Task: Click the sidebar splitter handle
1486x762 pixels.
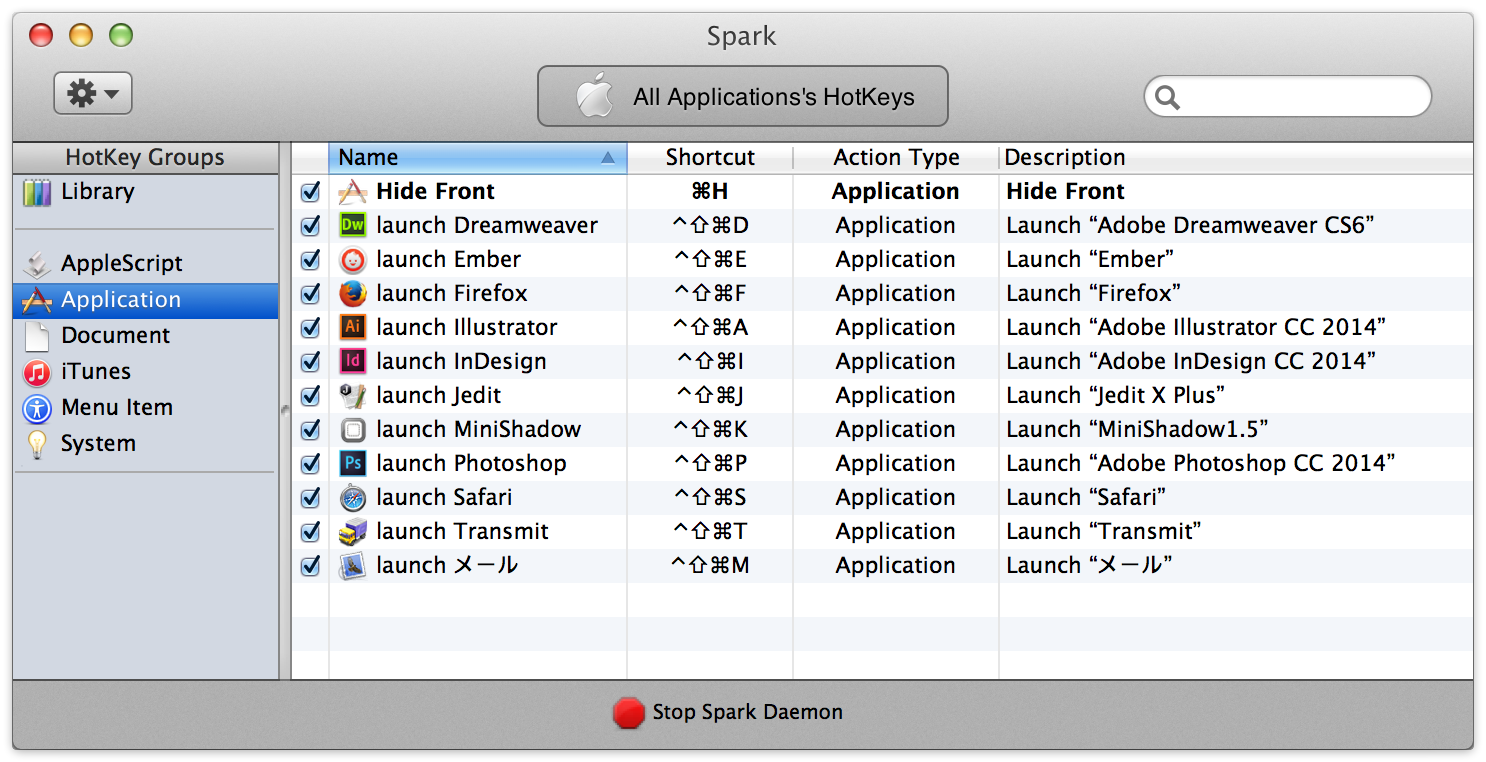Action: click(285, 409)
